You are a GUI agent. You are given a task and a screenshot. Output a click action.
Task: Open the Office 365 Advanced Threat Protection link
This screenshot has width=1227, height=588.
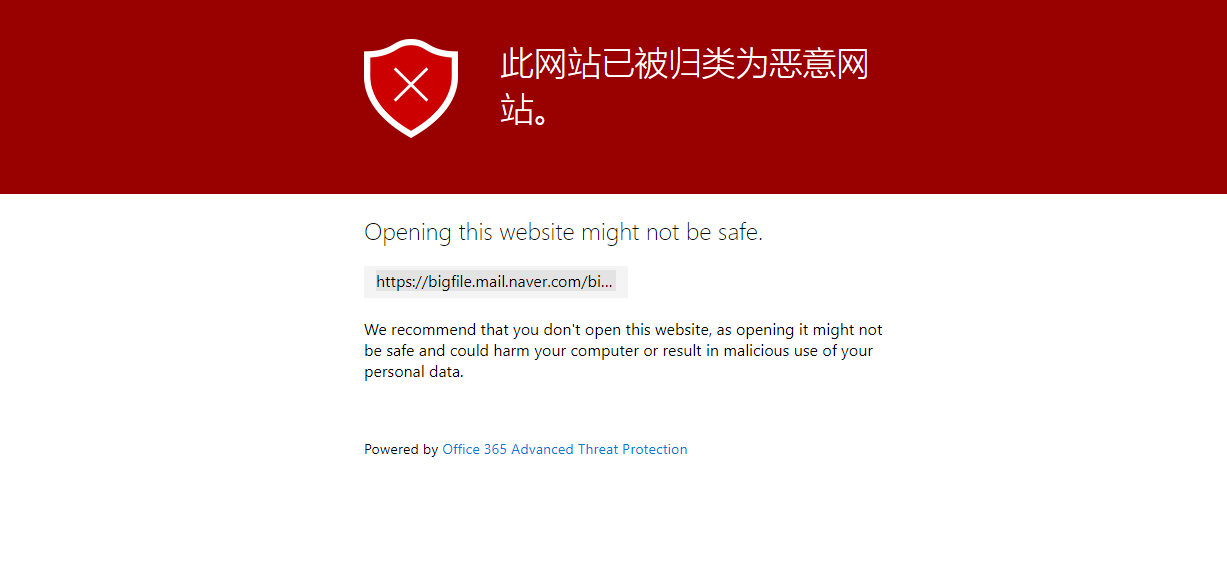(565, 449)
